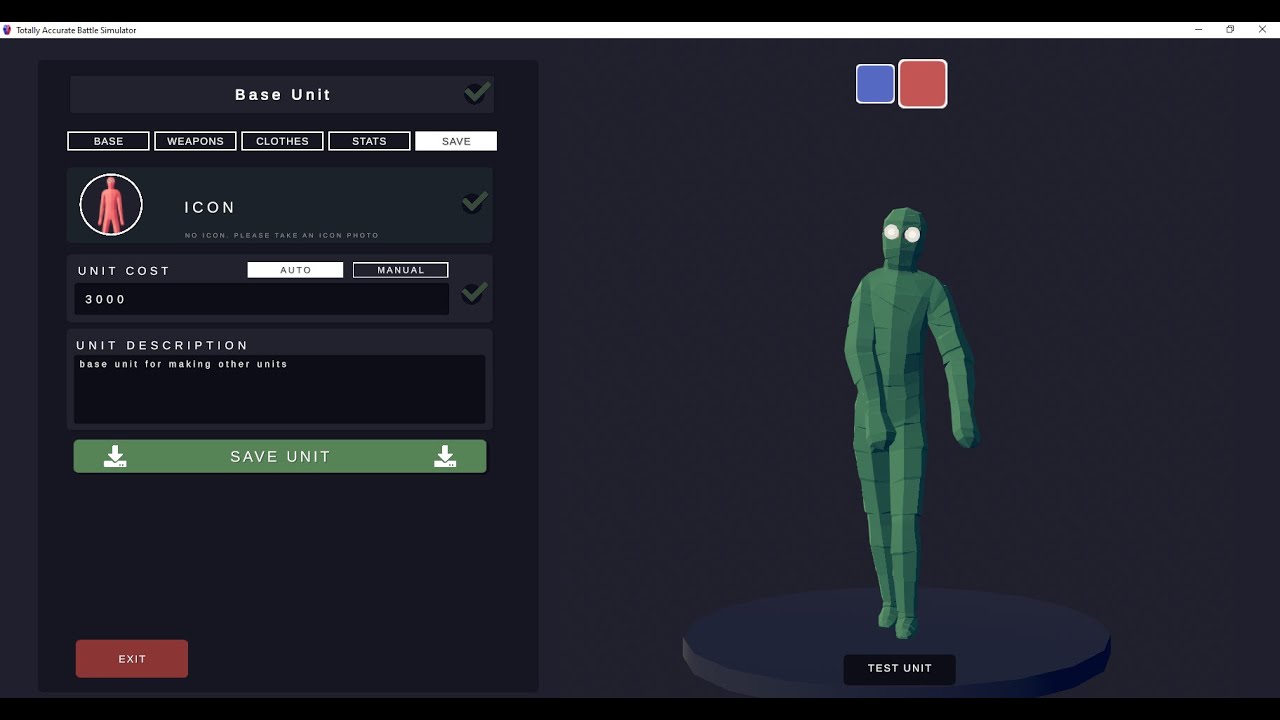Click the Totally Accurate Battle Simulator title icon

(x=7, y=30)
